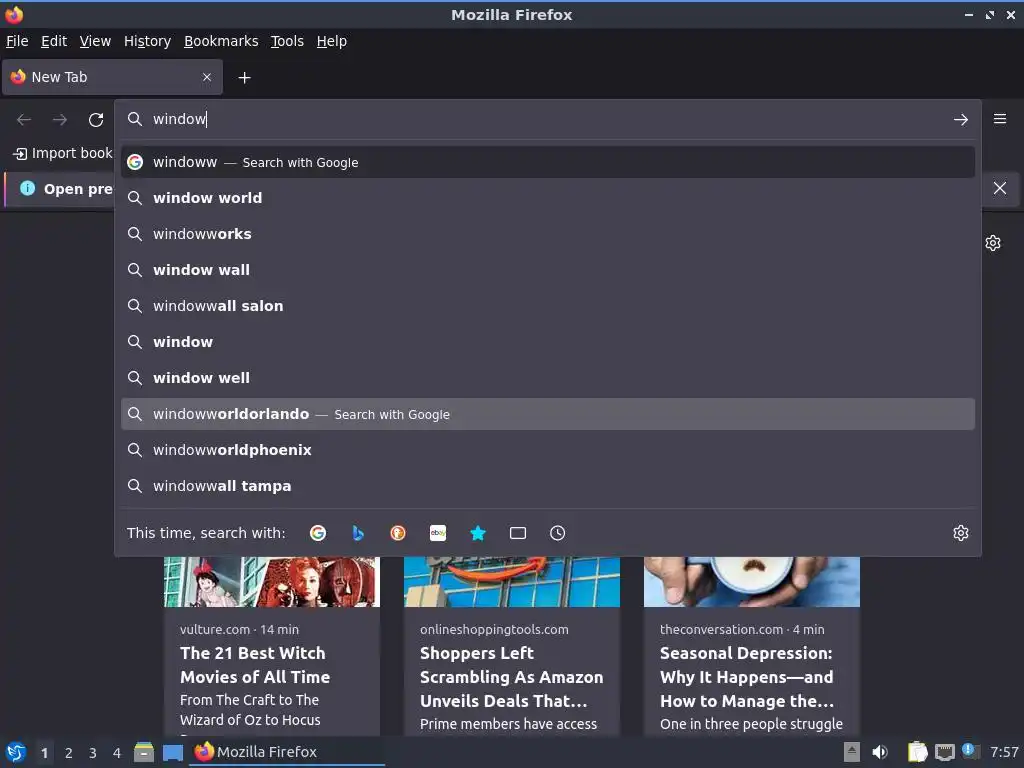This screenshot has height=768, width=1024.
Task: Open 'Seasonal Depression' article headline
Action: (747, 677)
